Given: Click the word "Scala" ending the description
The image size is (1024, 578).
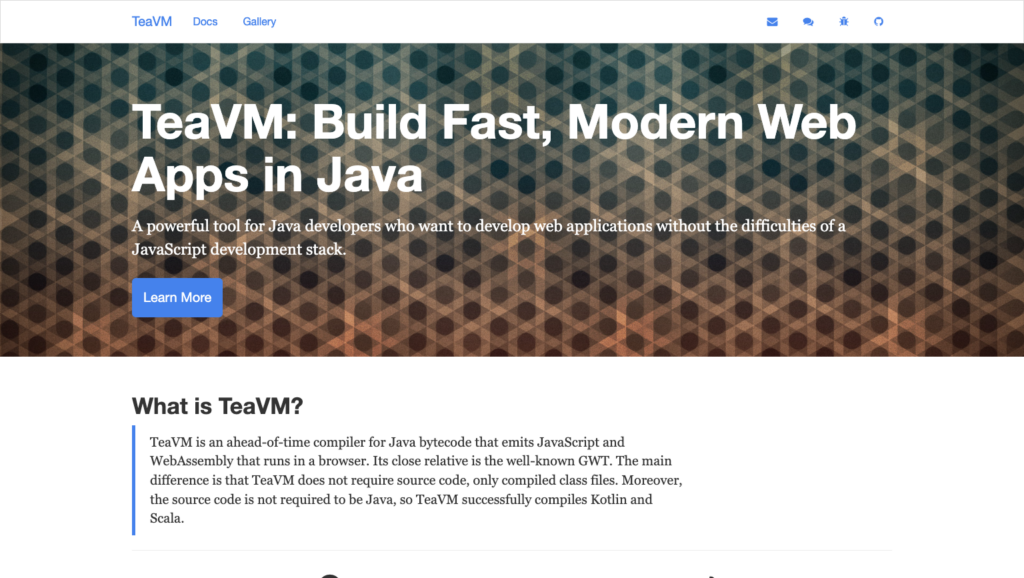Looking at the screenshot, I should click(x=167, y=519).
